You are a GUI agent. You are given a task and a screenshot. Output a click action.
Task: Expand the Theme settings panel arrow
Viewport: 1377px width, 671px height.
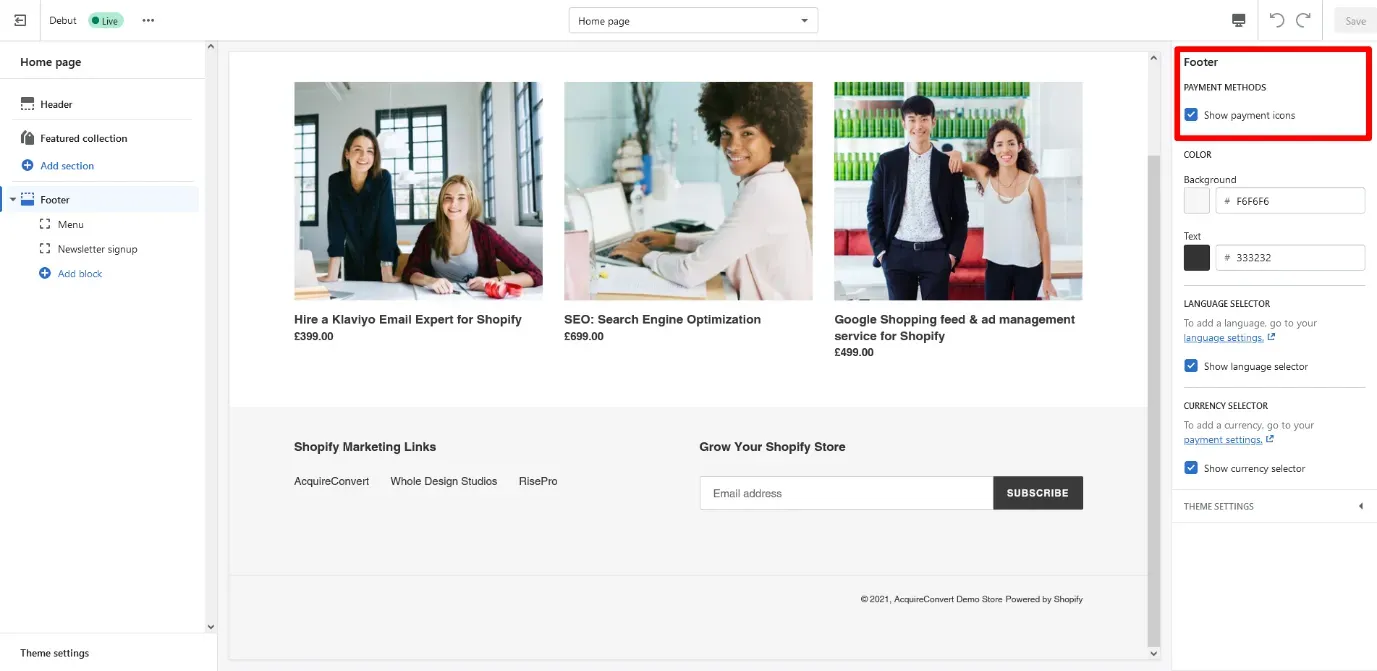[x=1360, y=506]
